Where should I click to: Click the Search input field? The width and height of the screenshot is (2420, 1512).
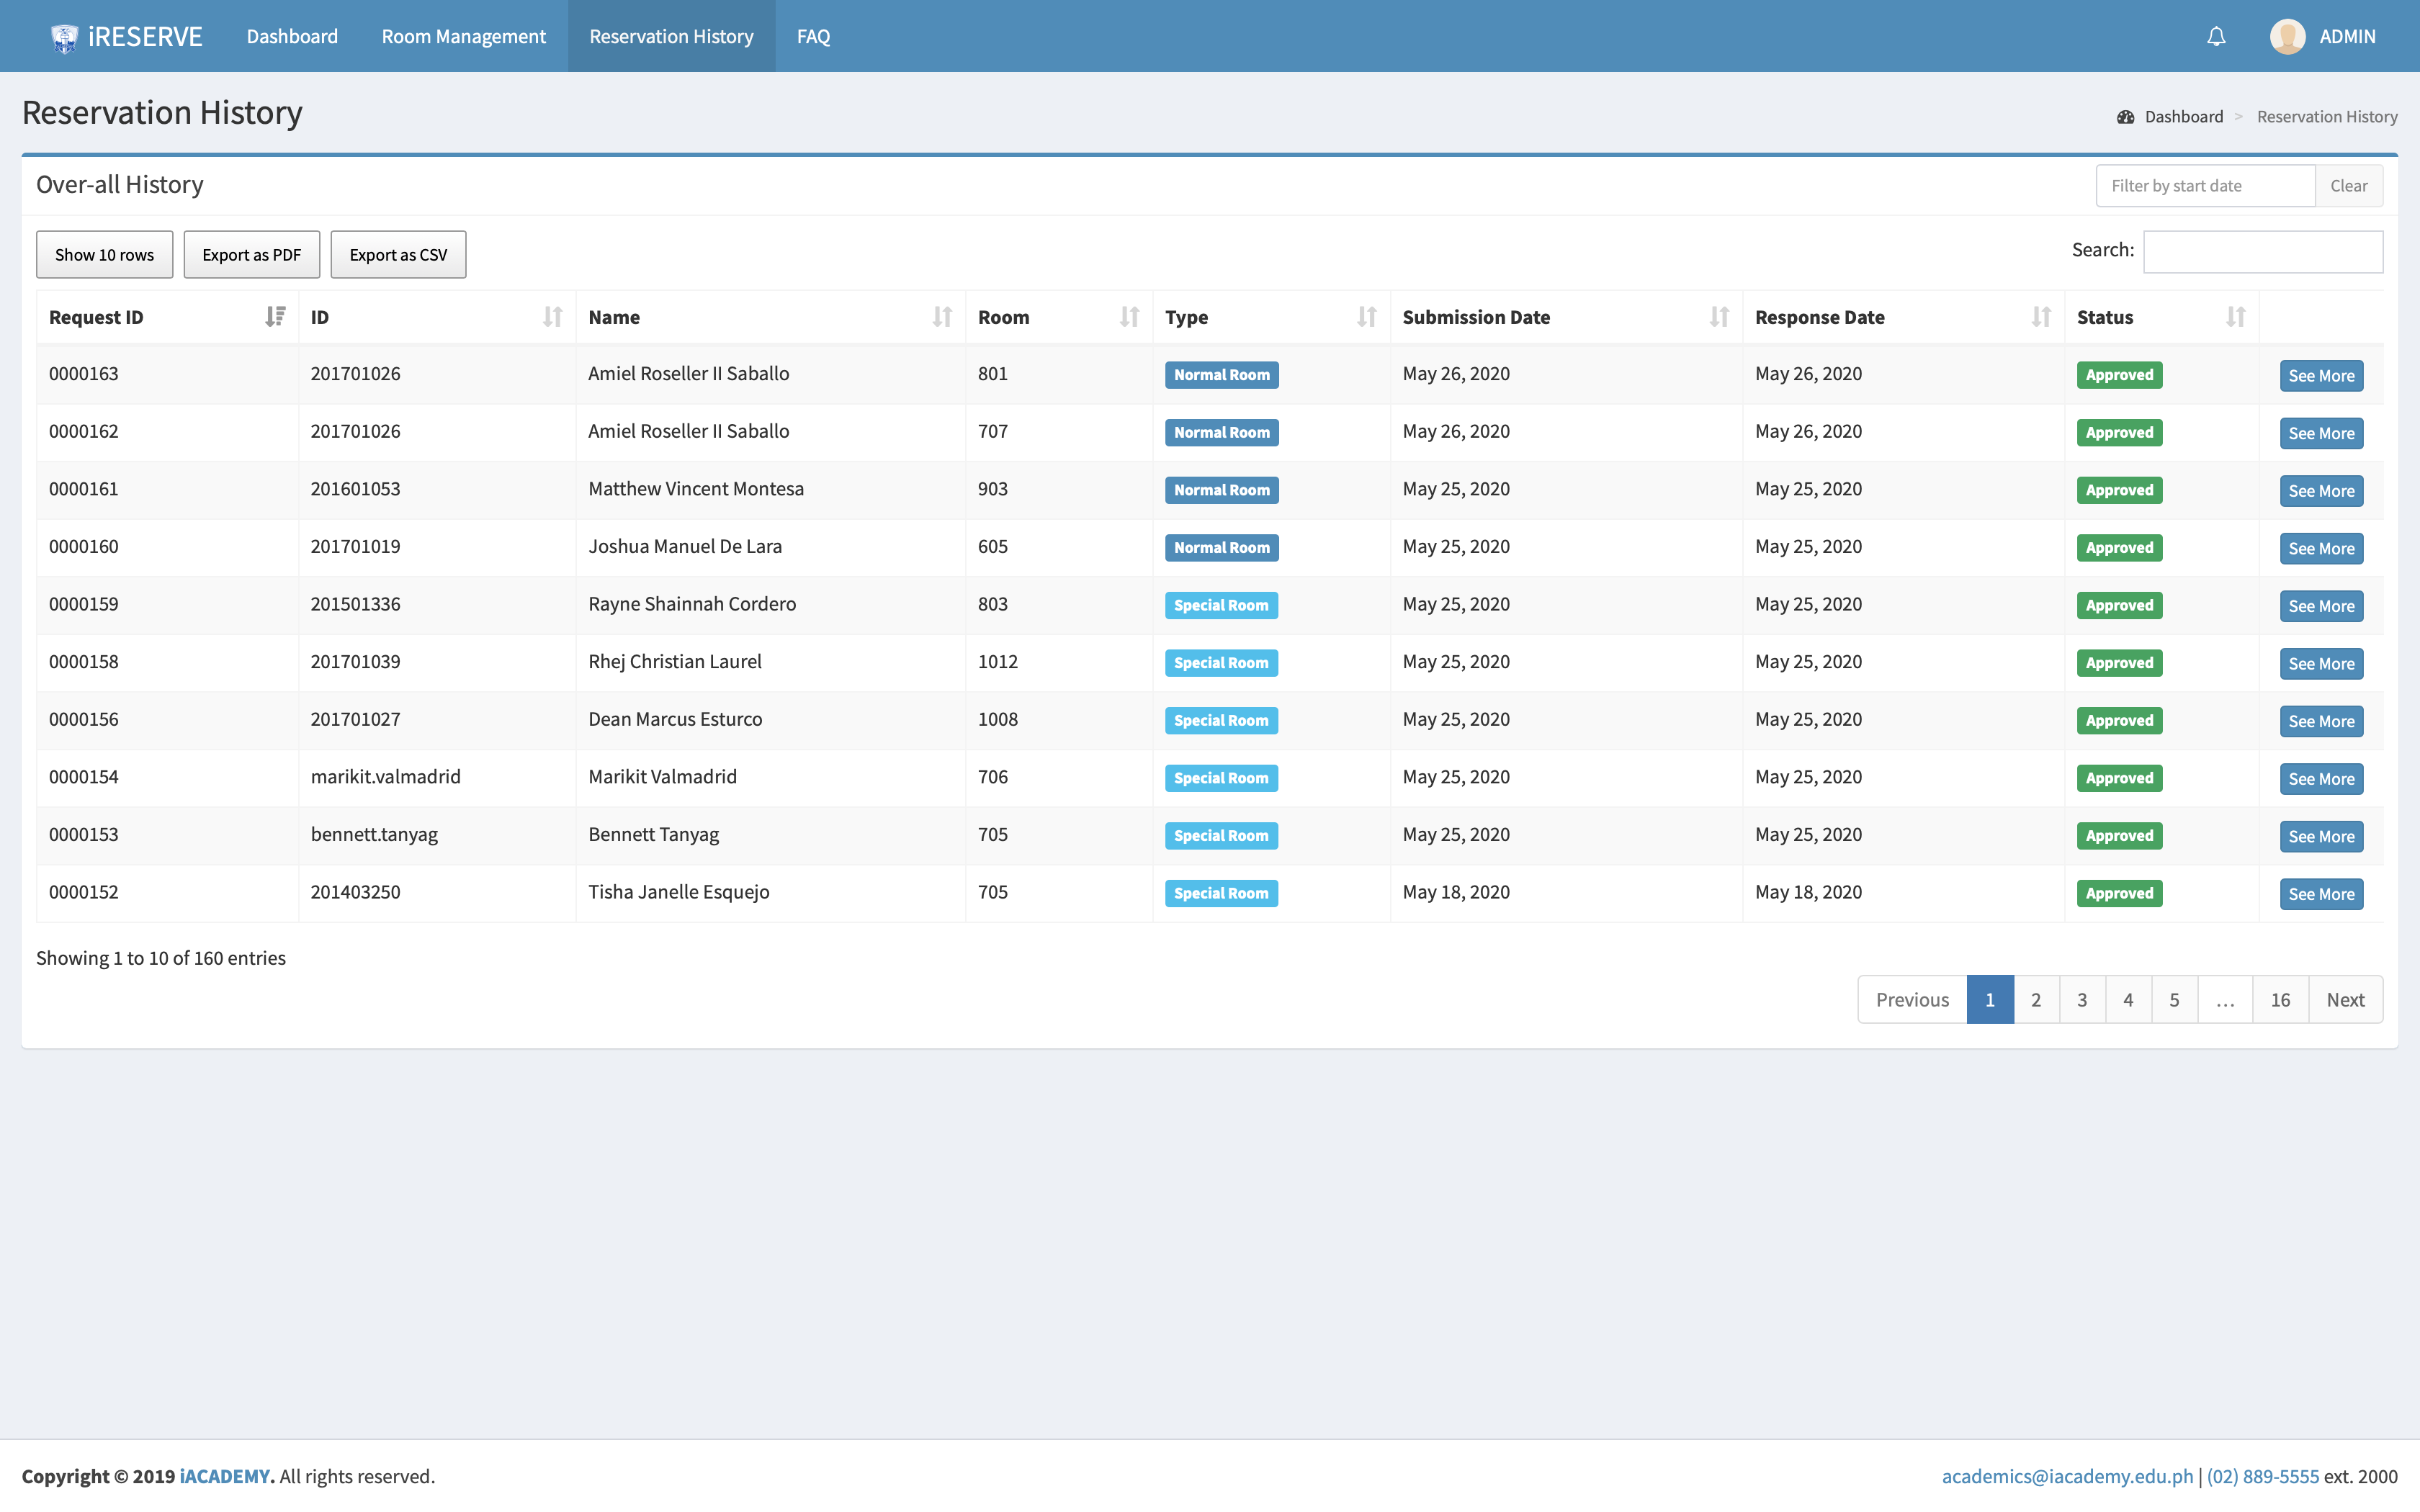point(2262,251)
